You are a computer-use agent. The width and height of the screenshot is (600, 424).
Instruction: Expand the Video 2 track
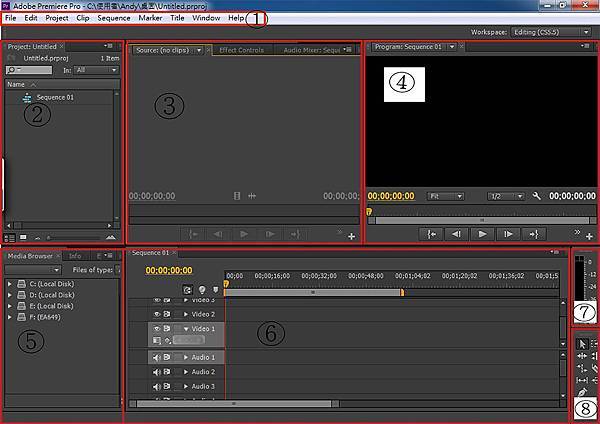[x=186, y=314]
